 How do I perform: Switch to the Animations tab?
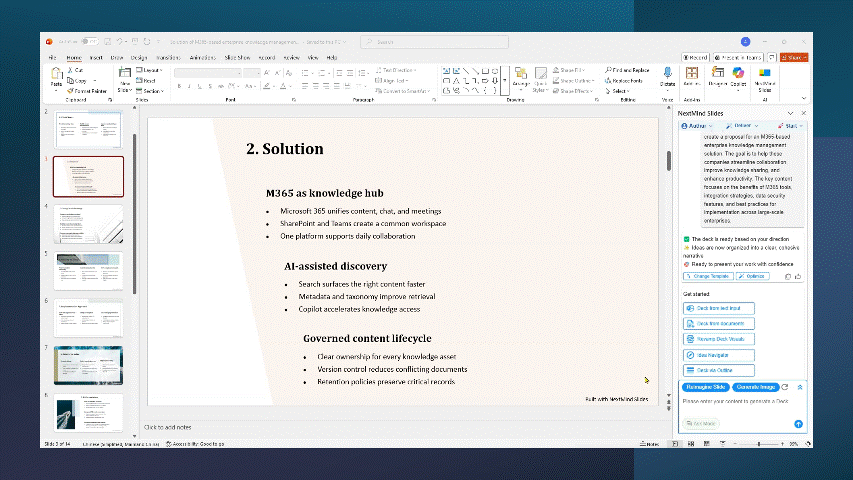(x=202, y=57)
